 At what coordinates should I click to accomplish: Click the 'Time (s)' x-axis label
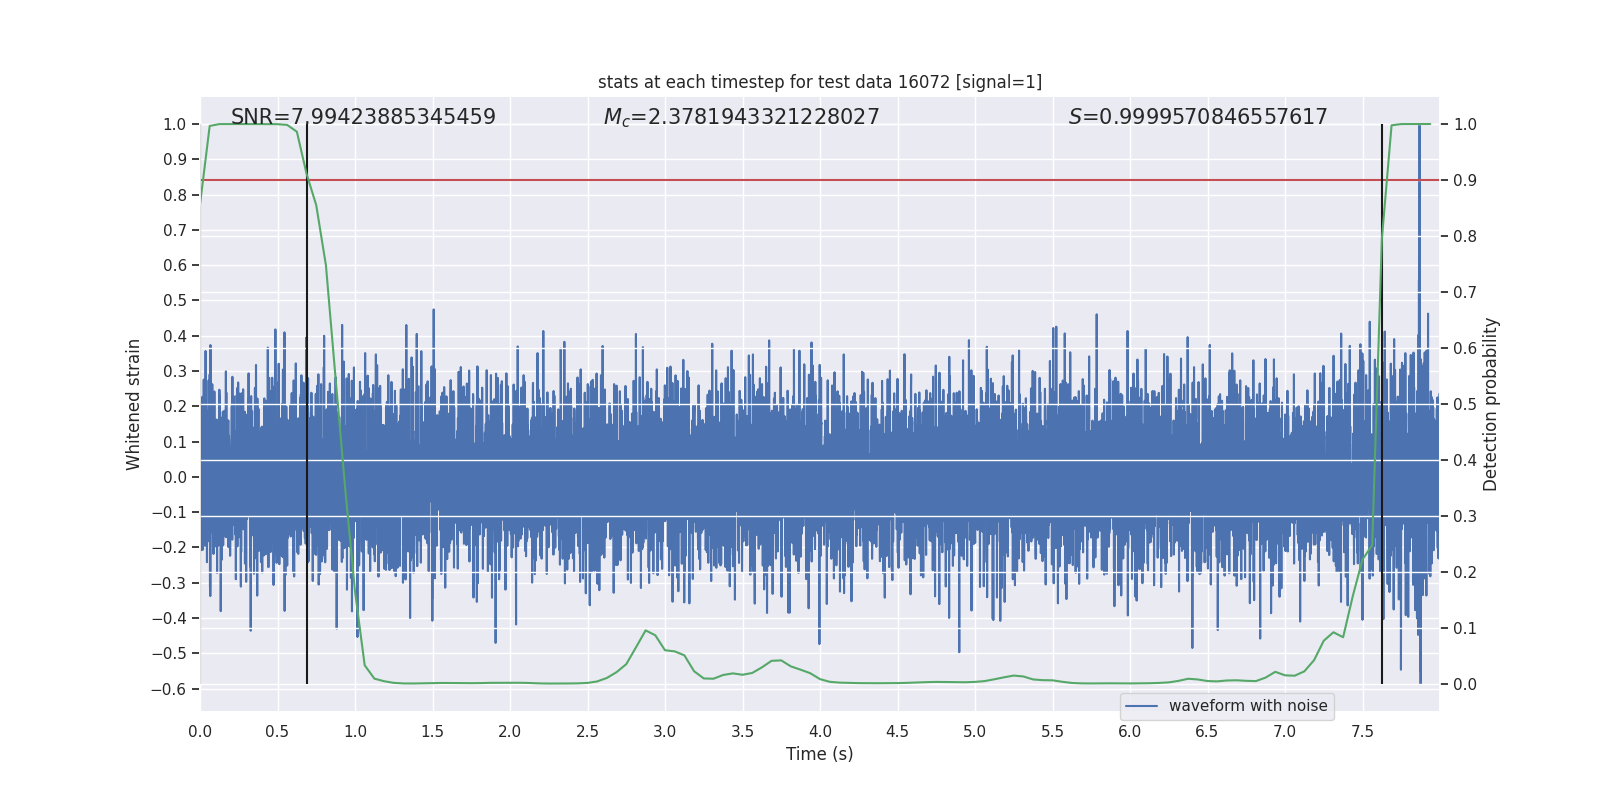819,754
